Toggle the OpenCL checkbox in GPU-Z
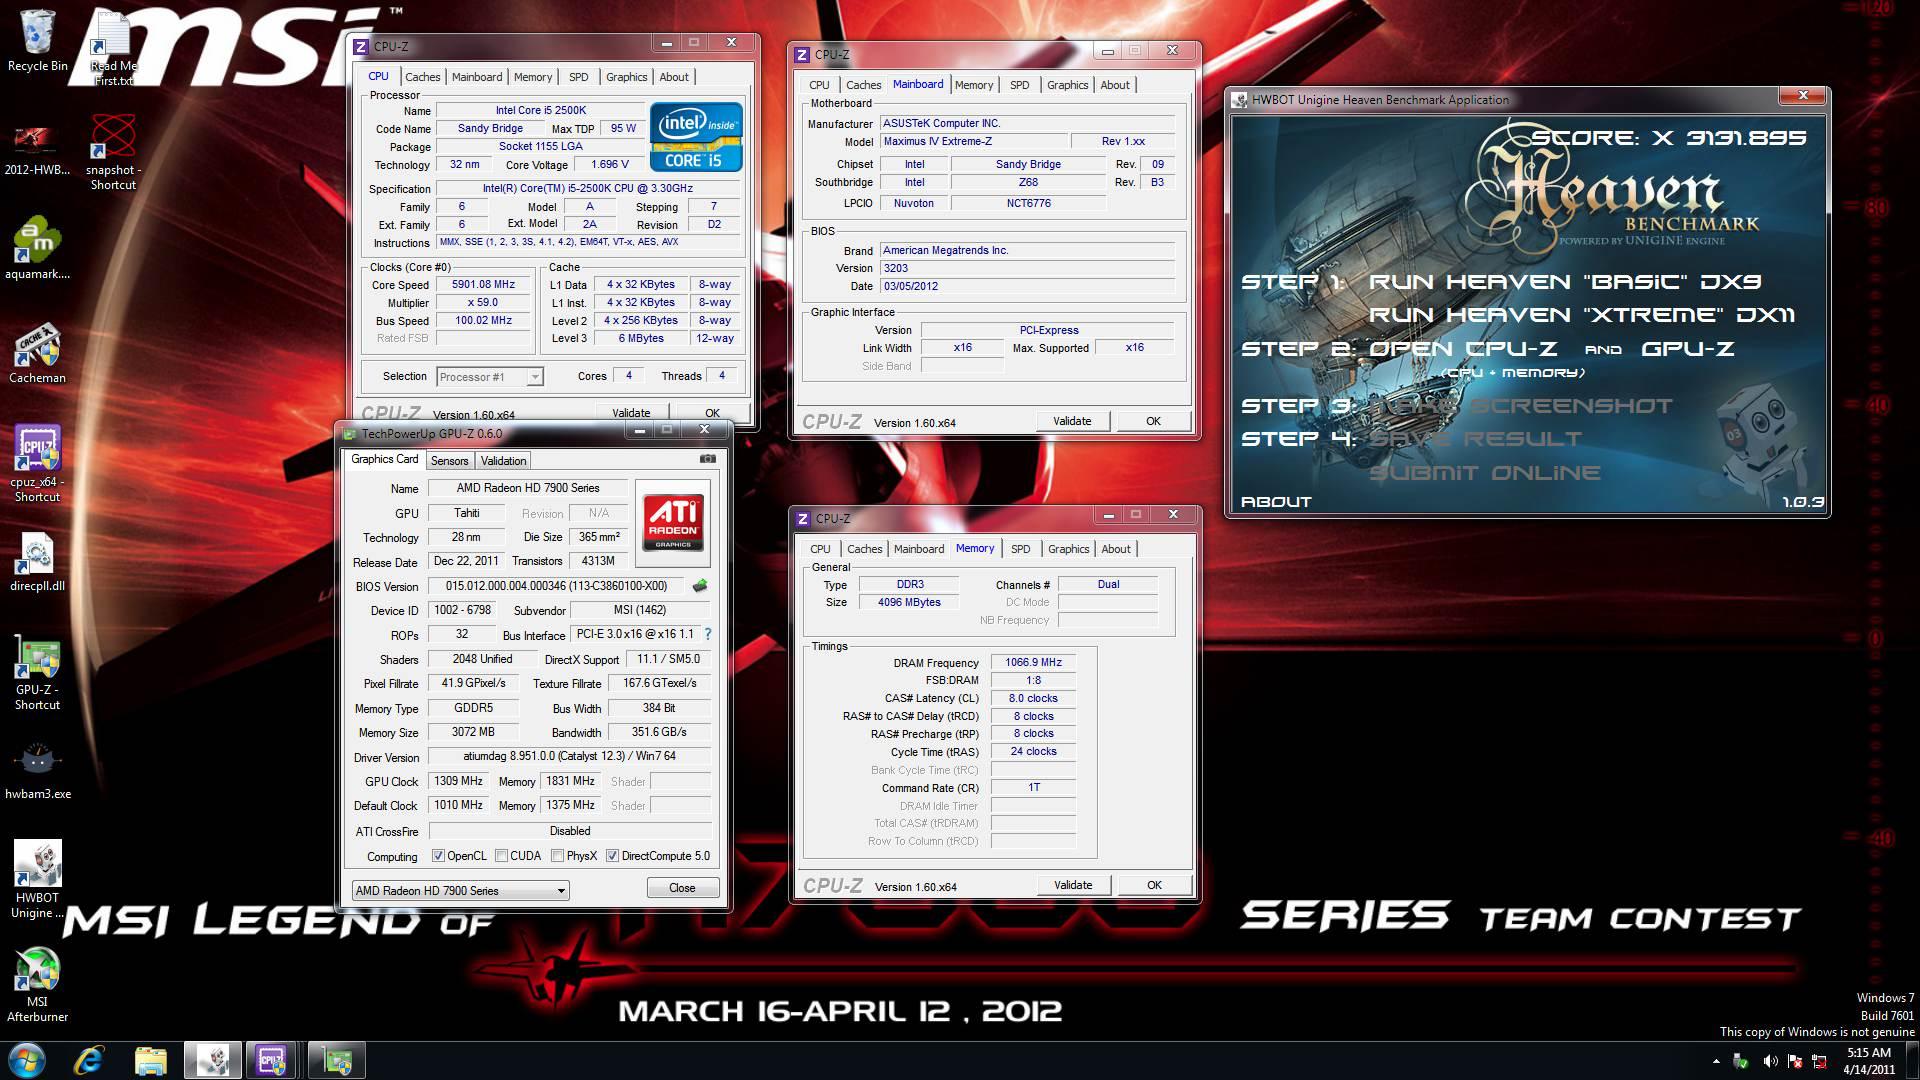1920x1080 pixels. point(438,856)
